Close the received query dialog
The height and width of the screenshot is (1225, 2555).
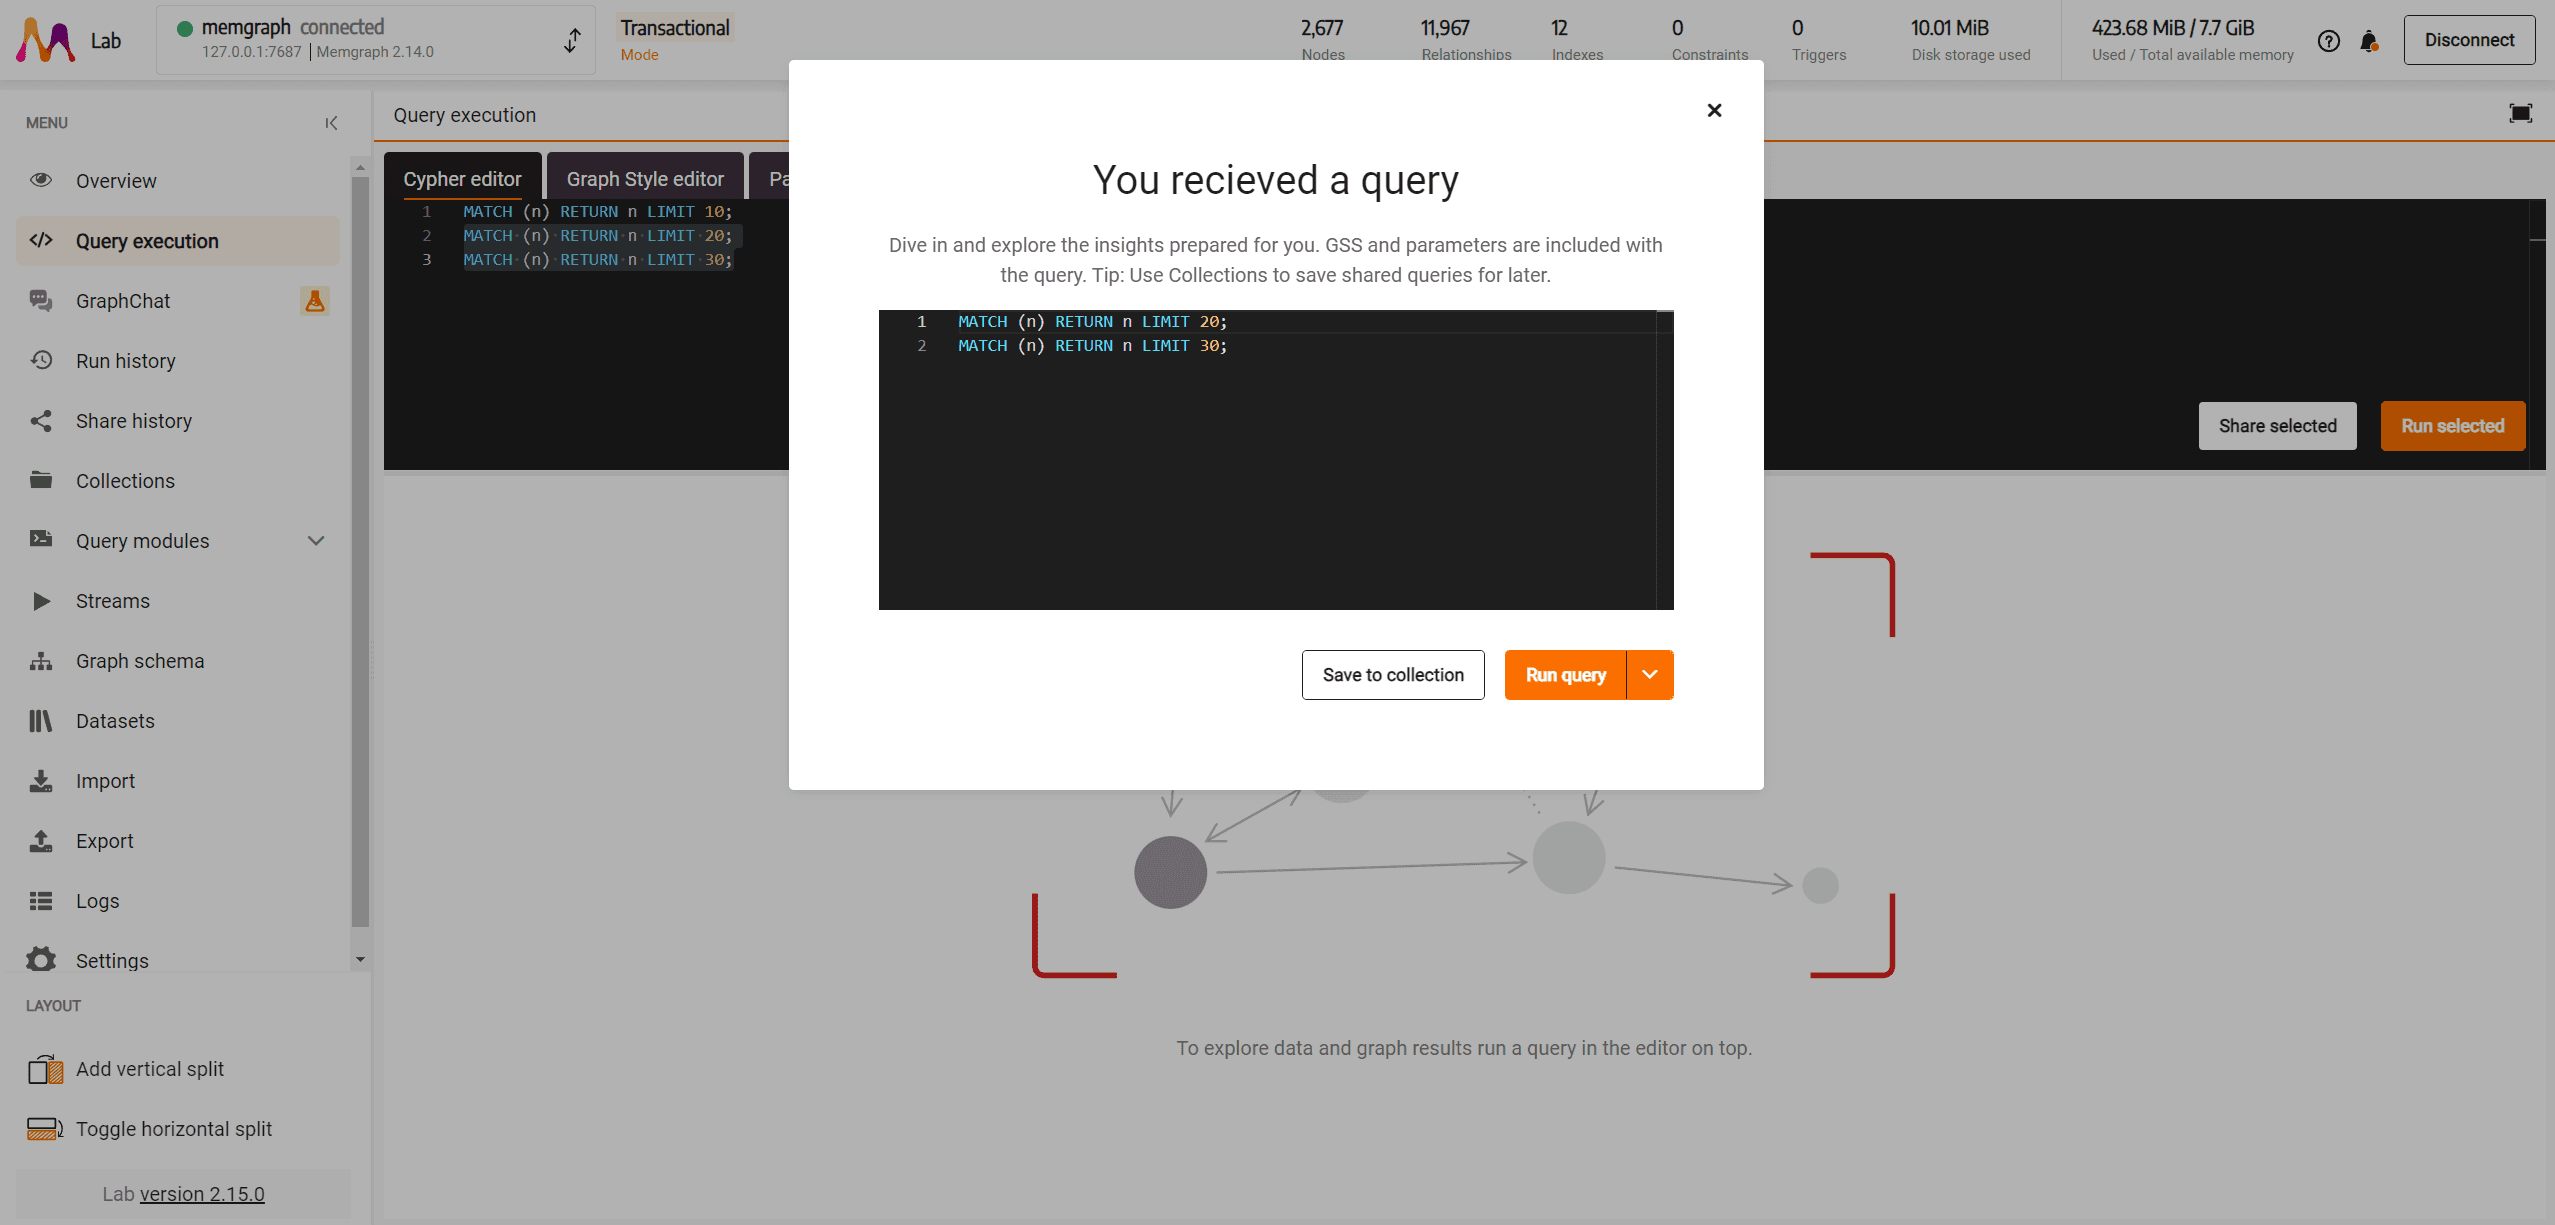[1714, 110]
